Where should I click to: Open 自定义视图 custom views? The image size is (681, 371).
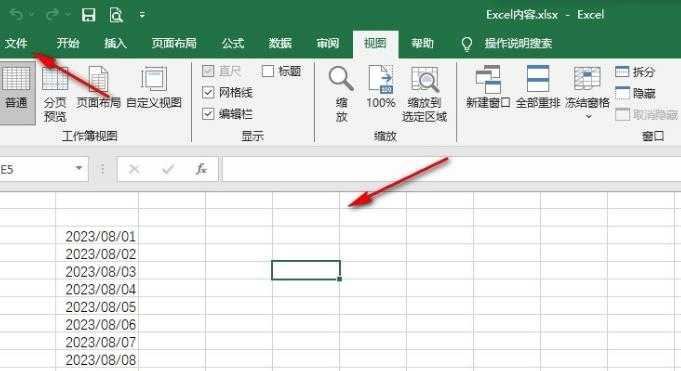[x=154, y=87]
